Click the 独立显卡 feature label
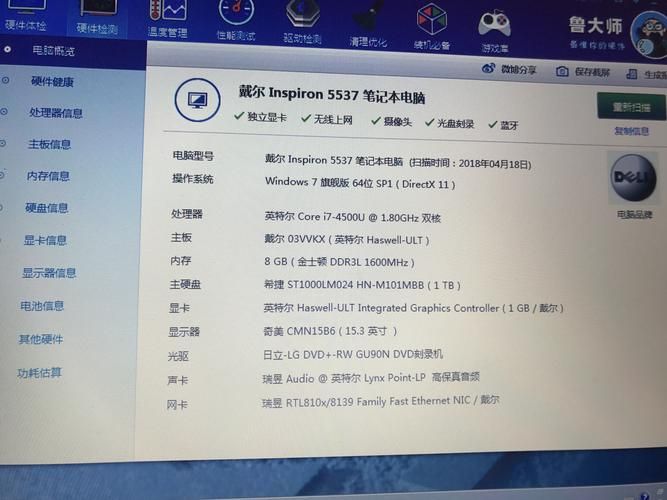The image size is (667, 500). click(267, 117)
